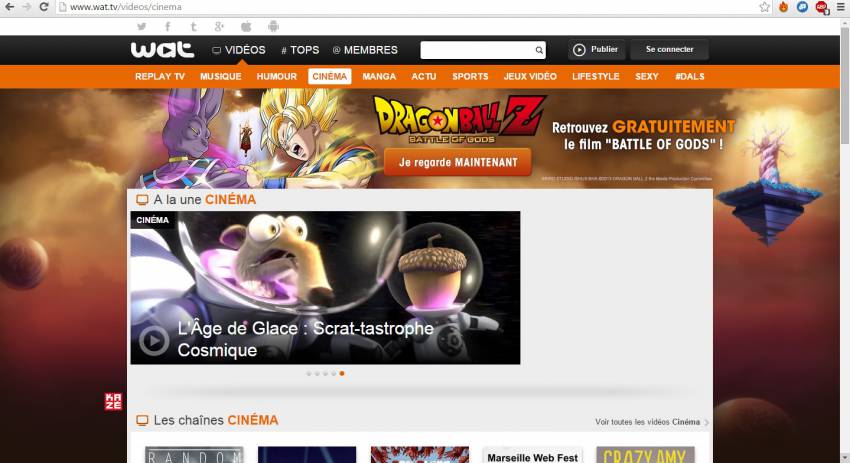Click the TV icon beside A la une

coord(142,200)
